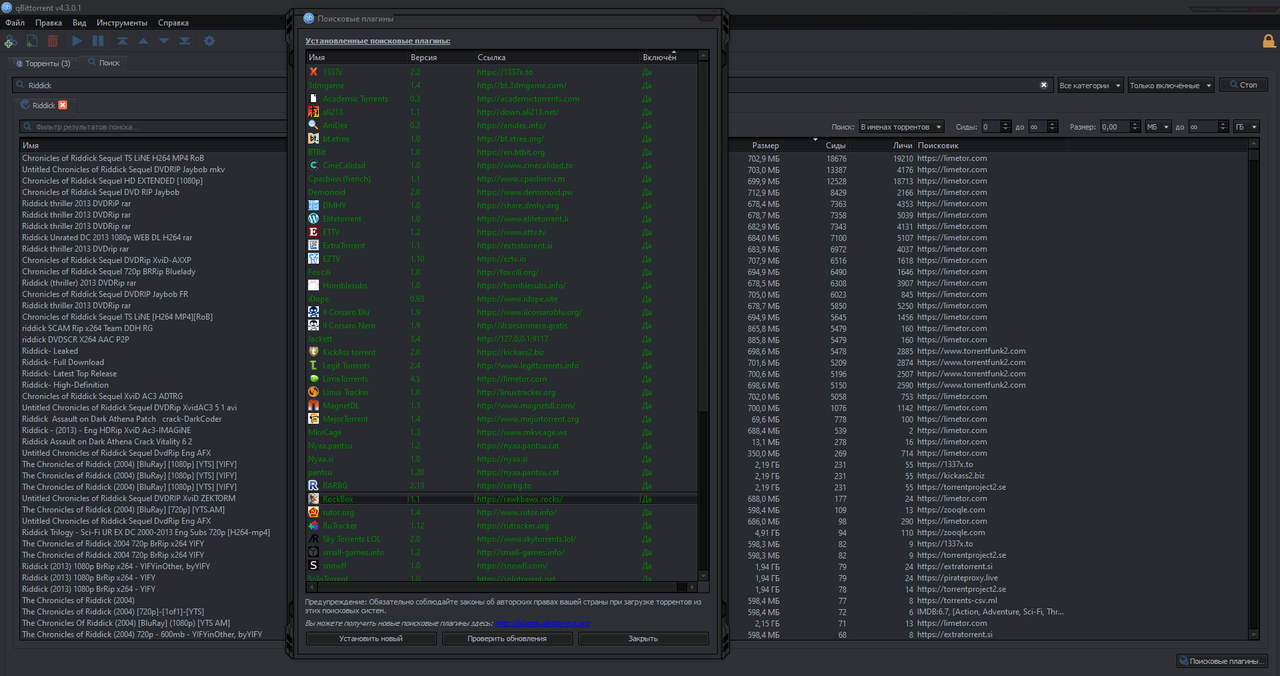Switch to the Торренты (3) tab
This screenshot has width=1280, height=676.
(x=42, y=63)
